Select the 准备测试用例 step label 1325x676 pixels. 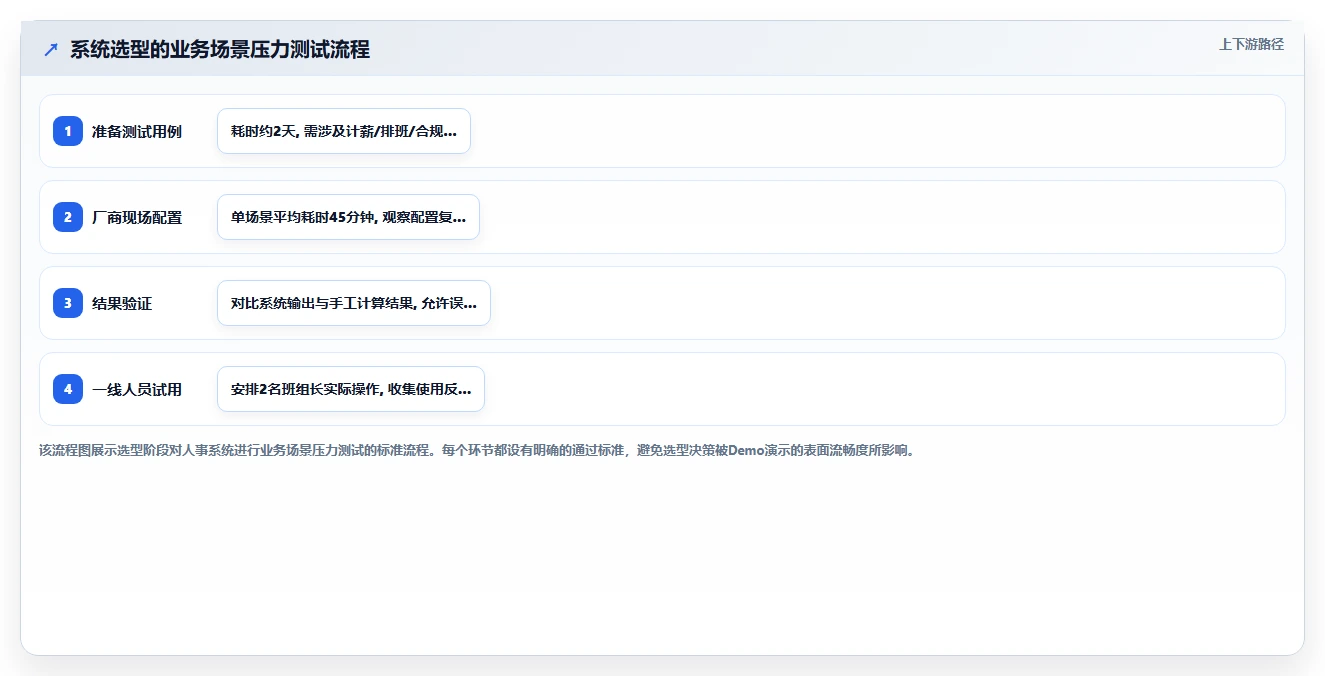(137, 132)
